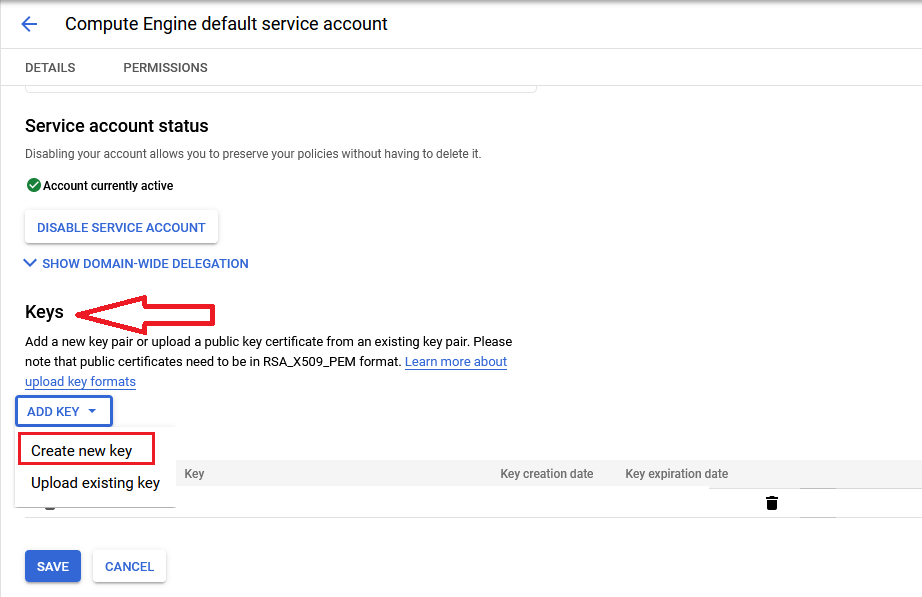Cancel editing with CANCEL button
922x597 pixels.
coord(129,566)
